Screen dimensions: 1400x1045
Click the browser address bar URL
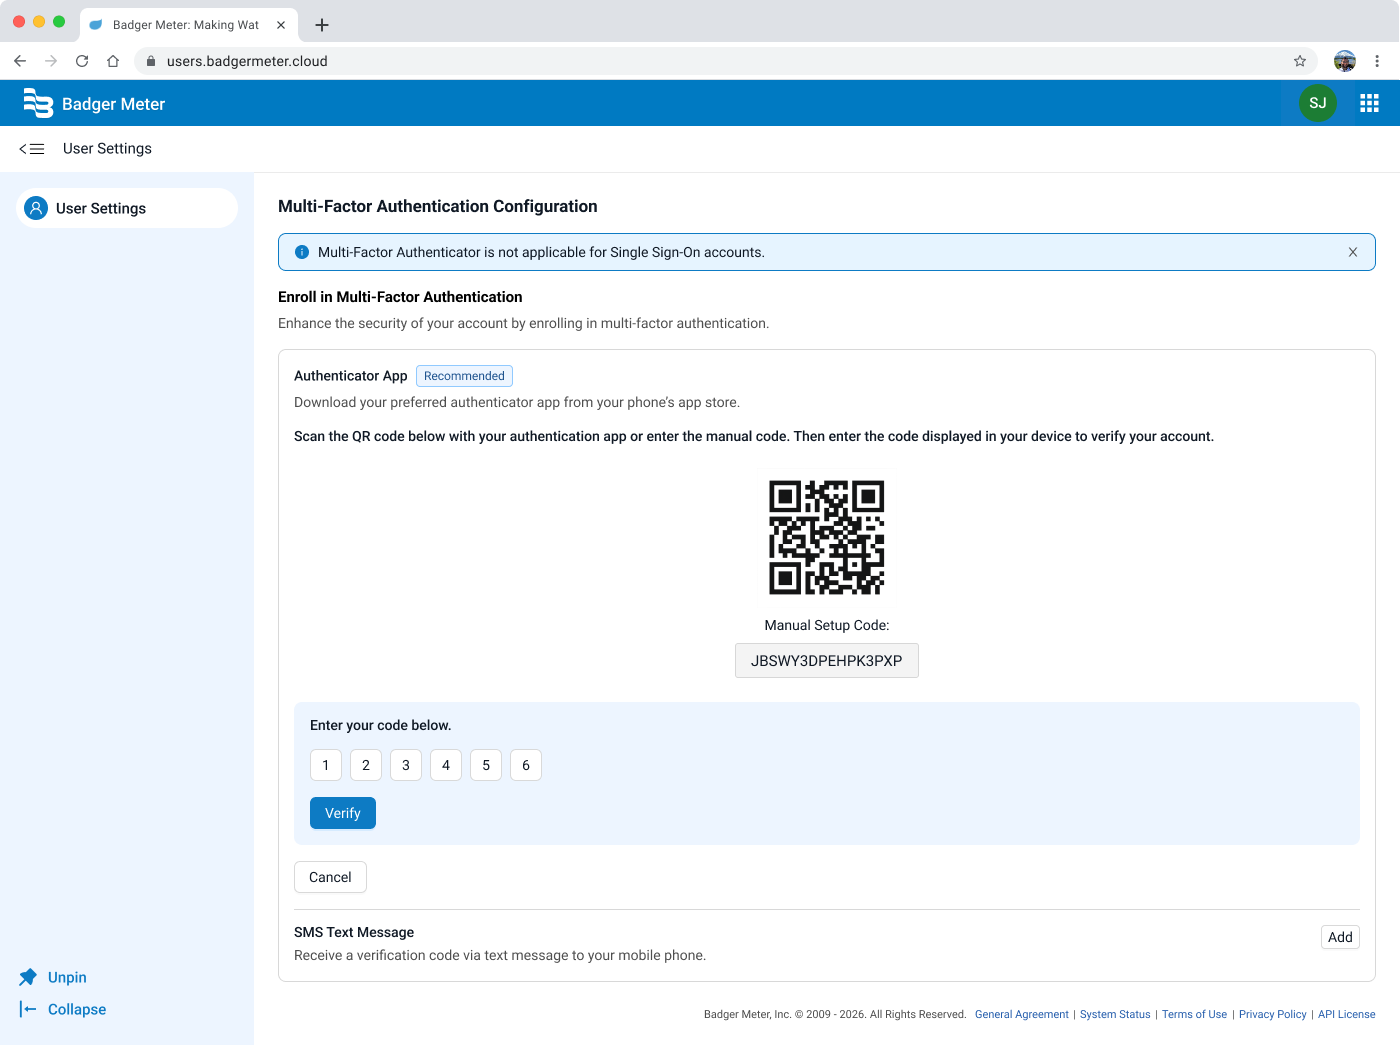247,61
